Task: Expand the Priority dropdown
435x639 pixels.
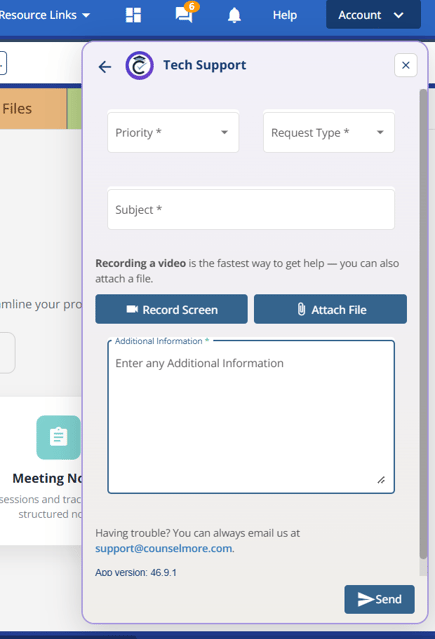Action: coord(173,132)
